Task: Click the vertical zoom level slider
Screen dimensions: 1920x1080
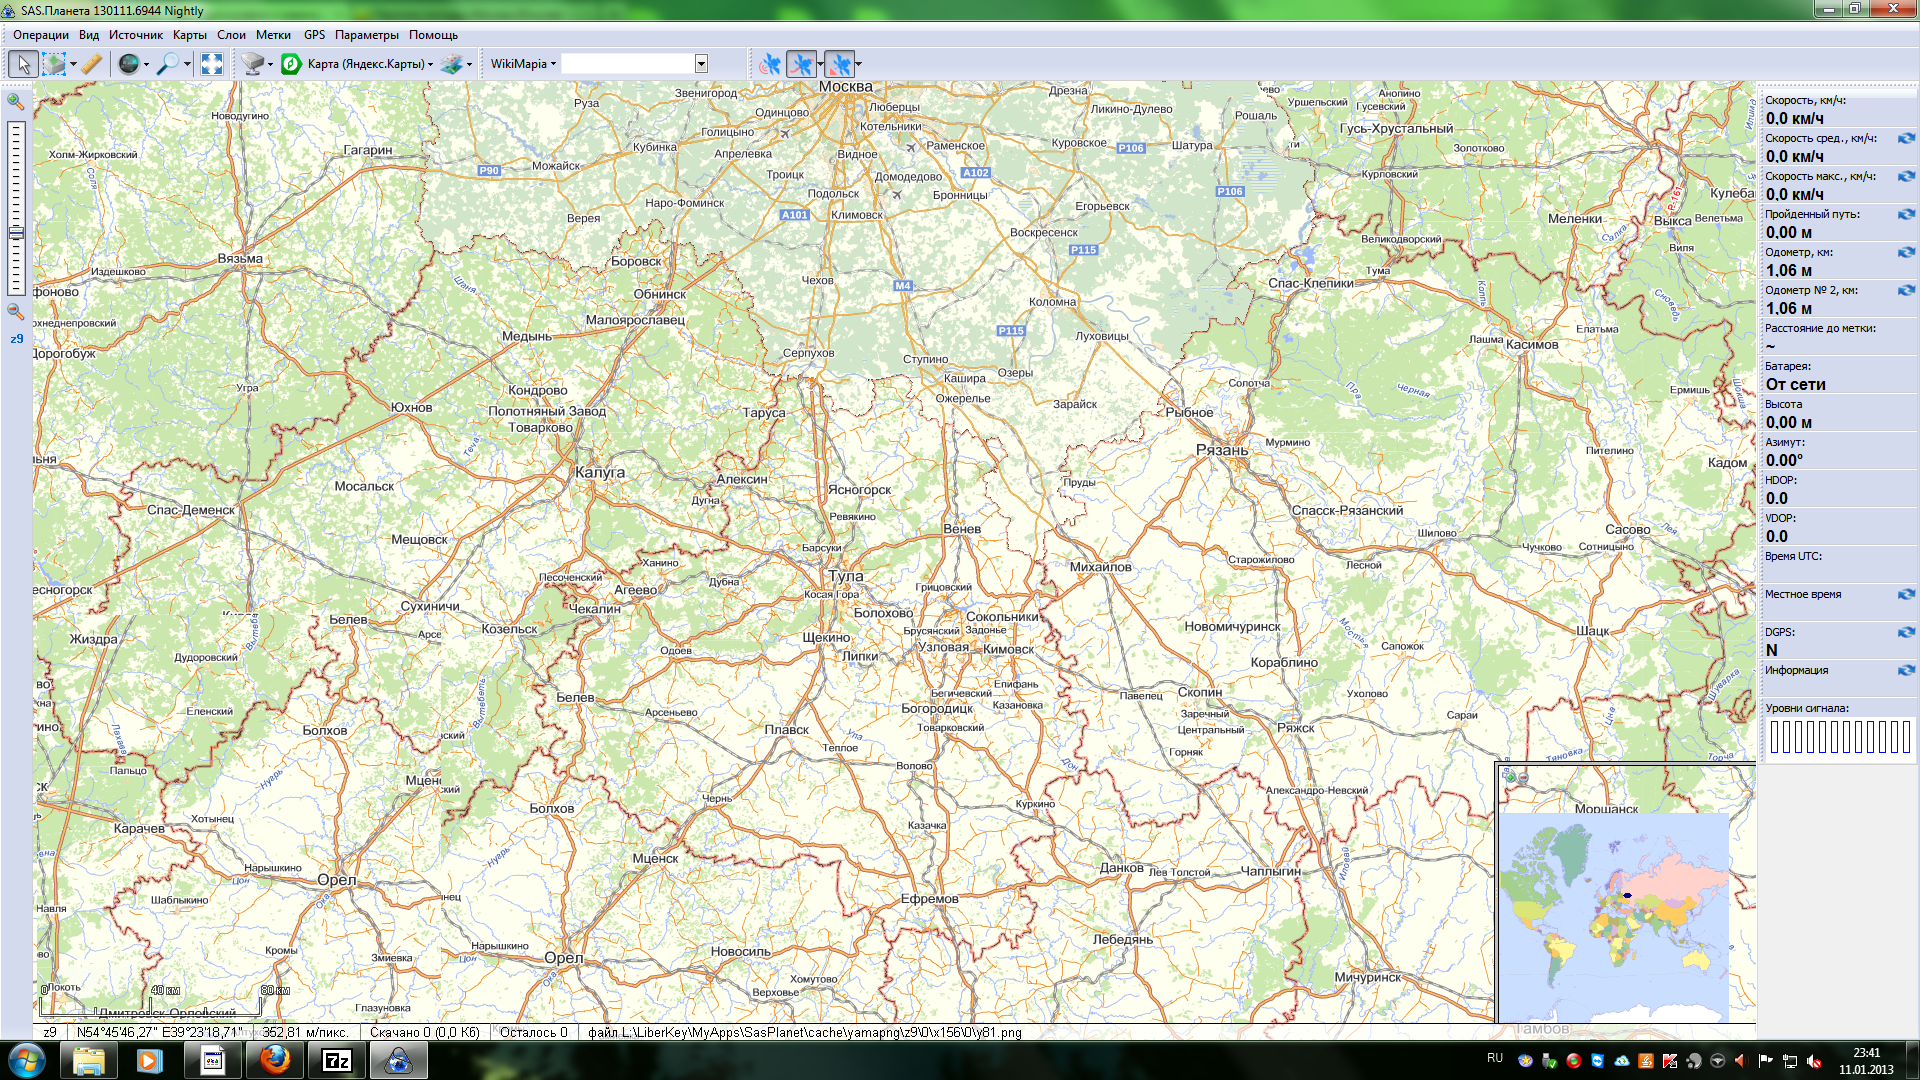Action: coord(16,208)
